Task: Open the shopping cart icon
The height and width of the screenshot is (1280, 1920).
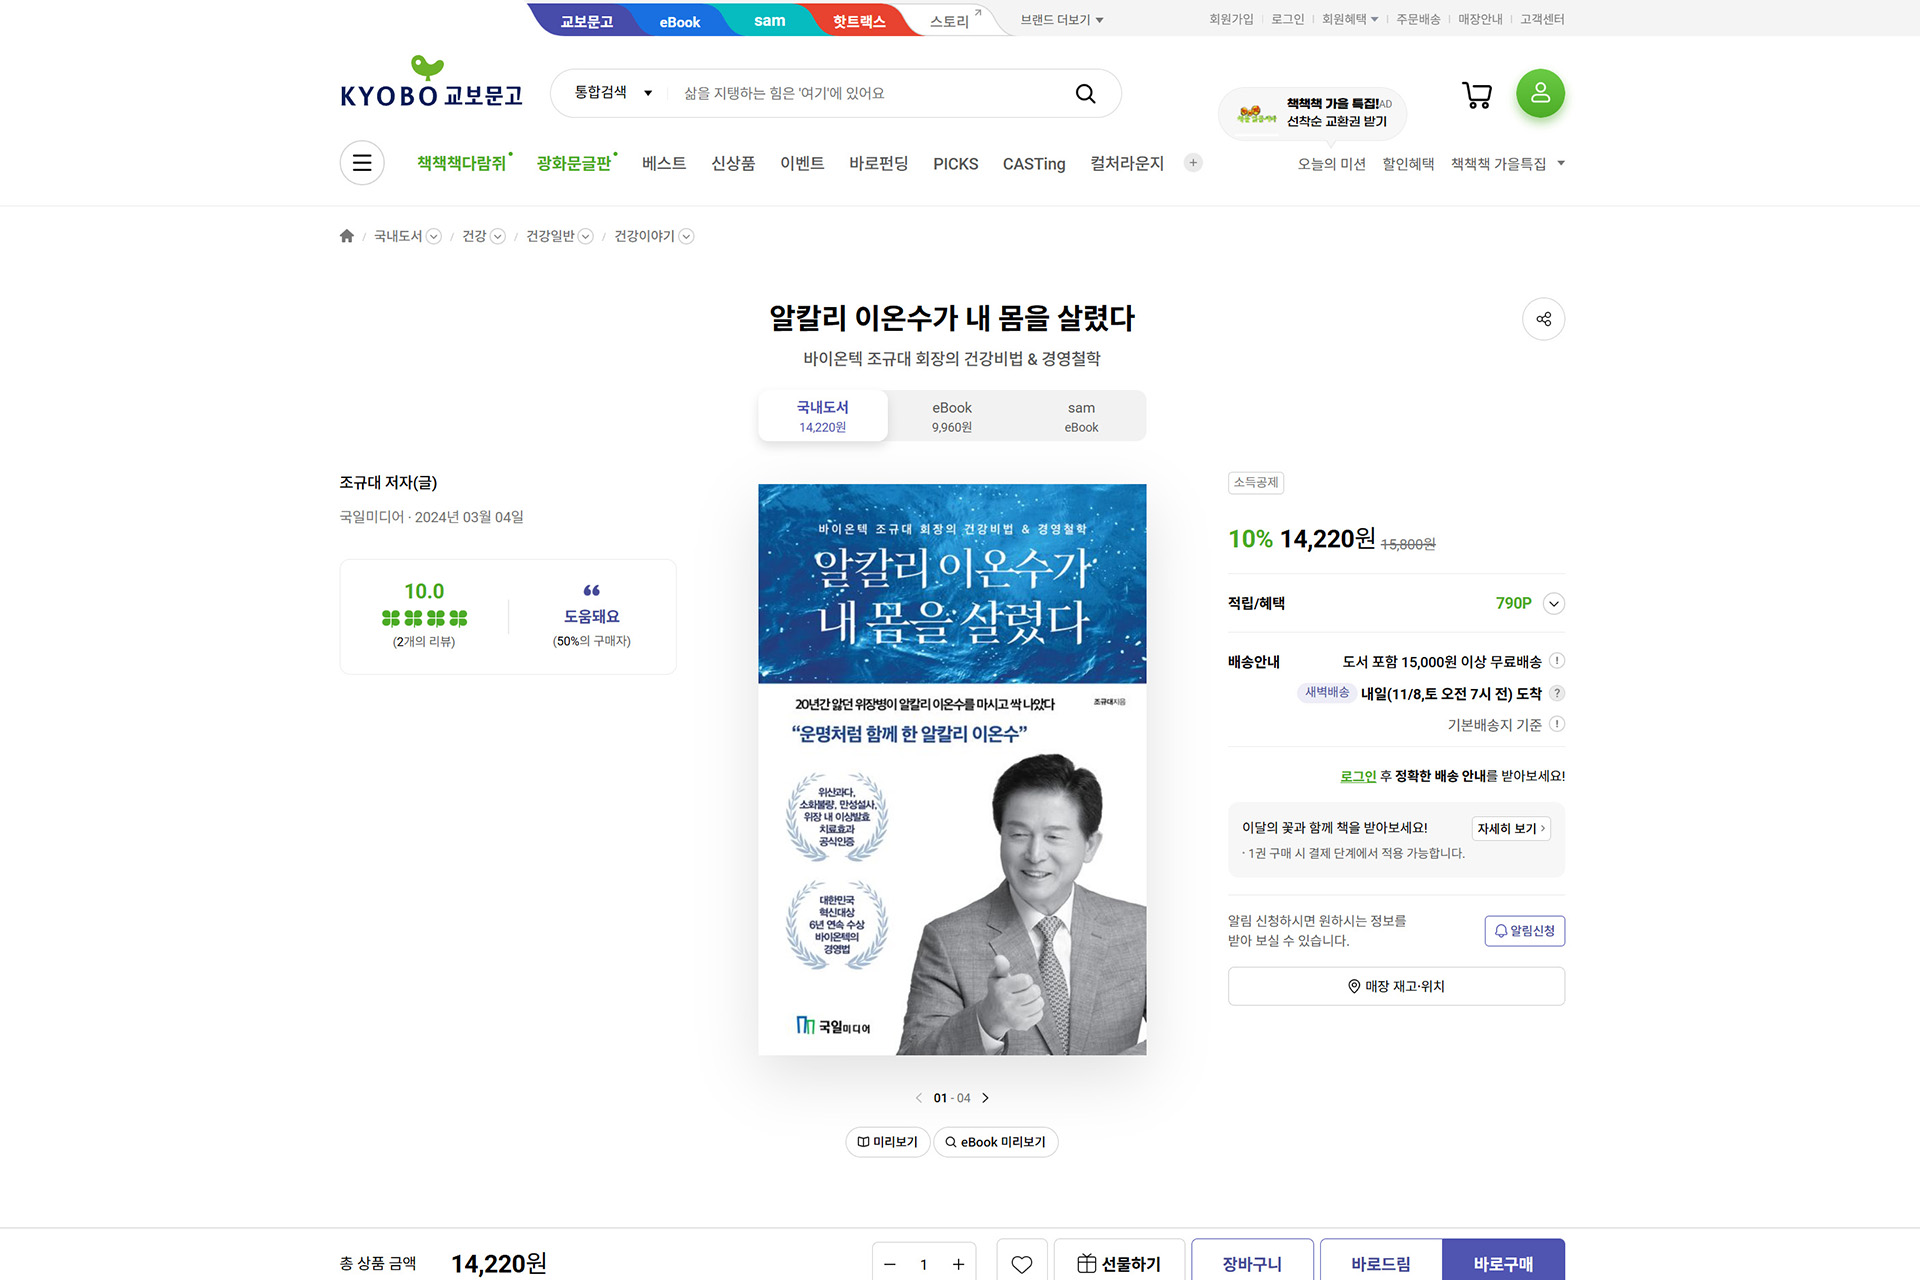Action: pos(1477,95)
